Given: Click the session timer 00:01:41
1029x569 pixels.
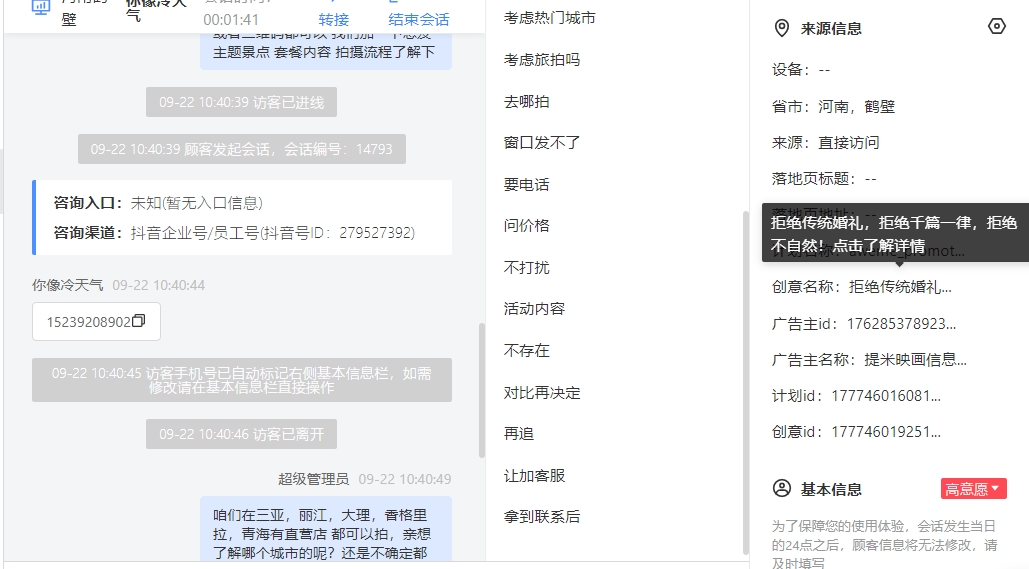Looking at the screenshot, I should tap(231, 20).
